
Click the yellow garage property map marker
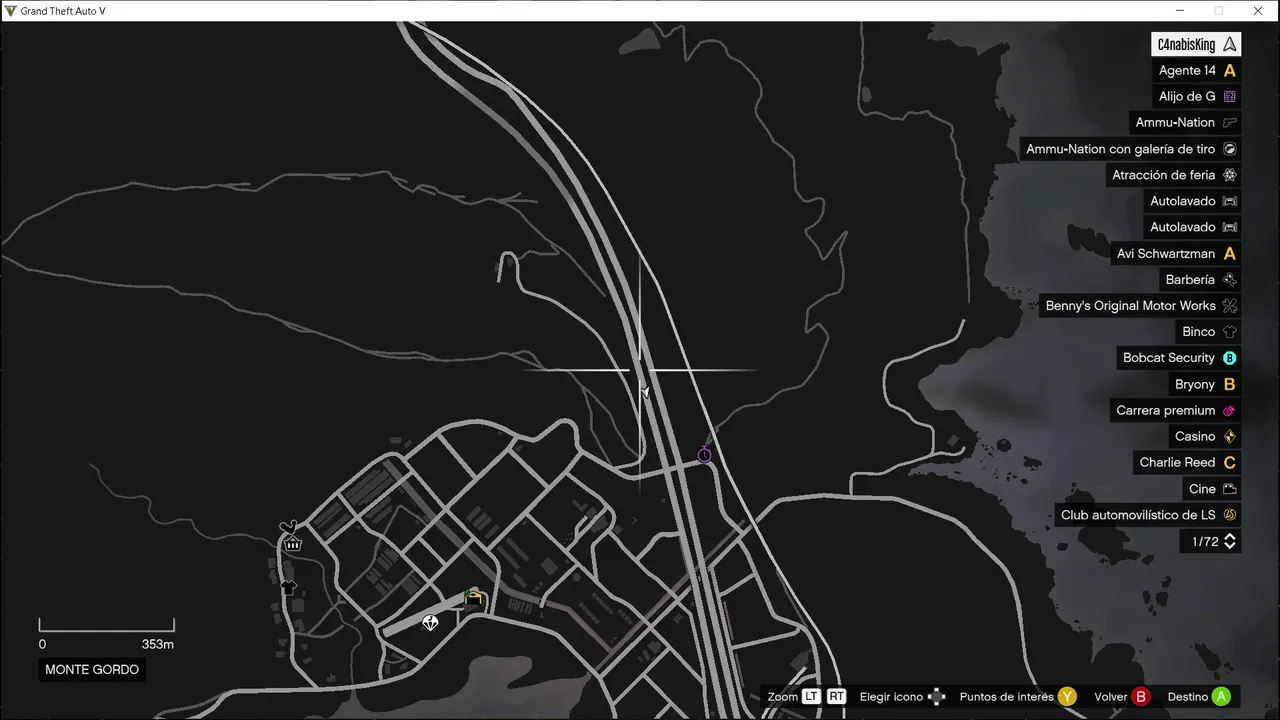click(x=473, y=597)
